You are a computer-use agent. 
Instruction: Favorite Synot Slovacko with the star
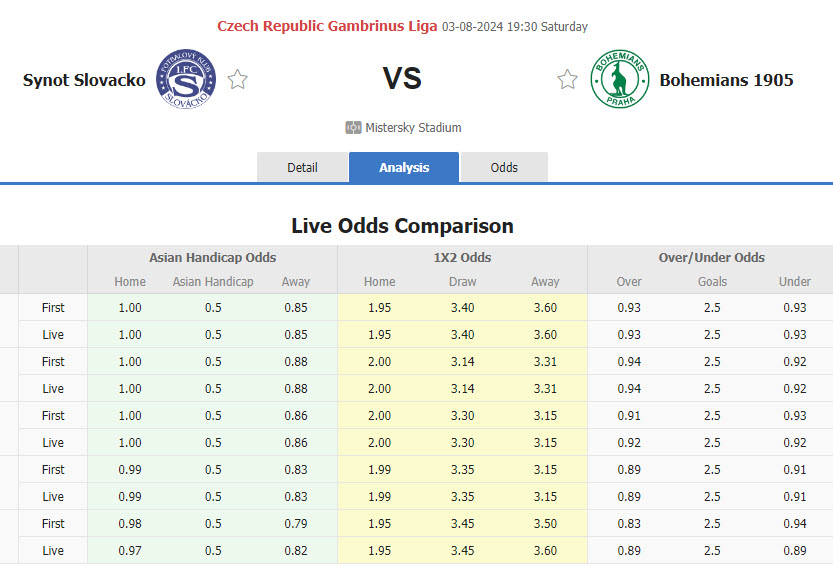[237, 79]
